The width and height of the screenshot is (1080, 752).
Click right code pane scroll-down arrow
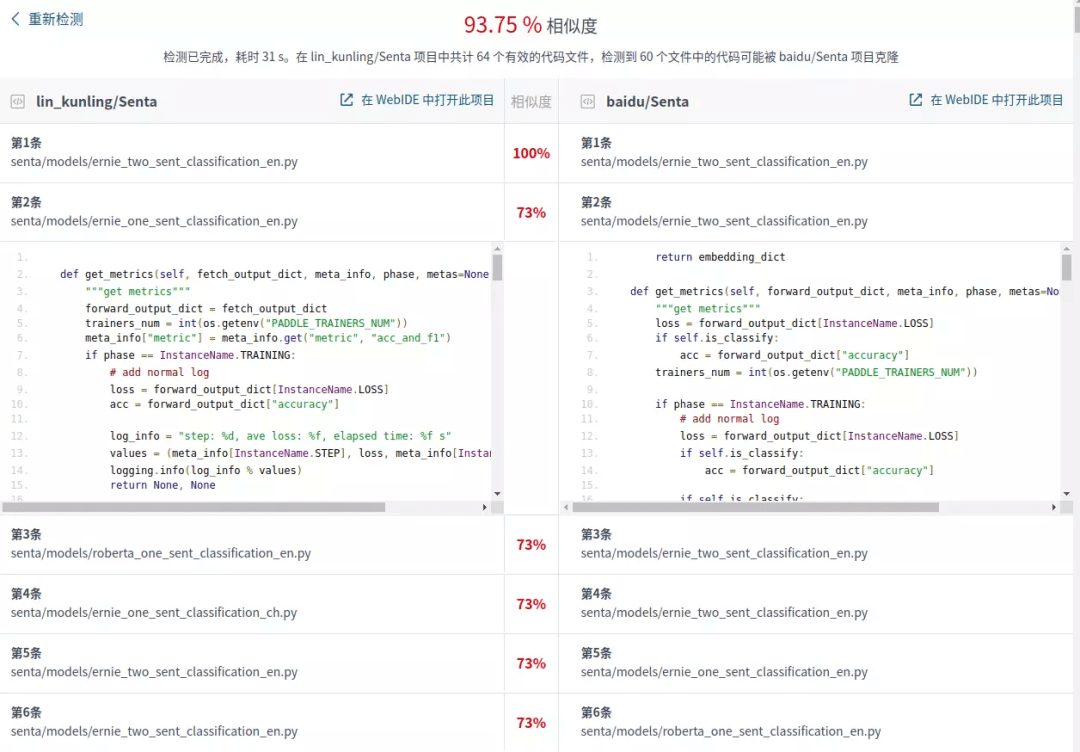(x=1066, y=494)
